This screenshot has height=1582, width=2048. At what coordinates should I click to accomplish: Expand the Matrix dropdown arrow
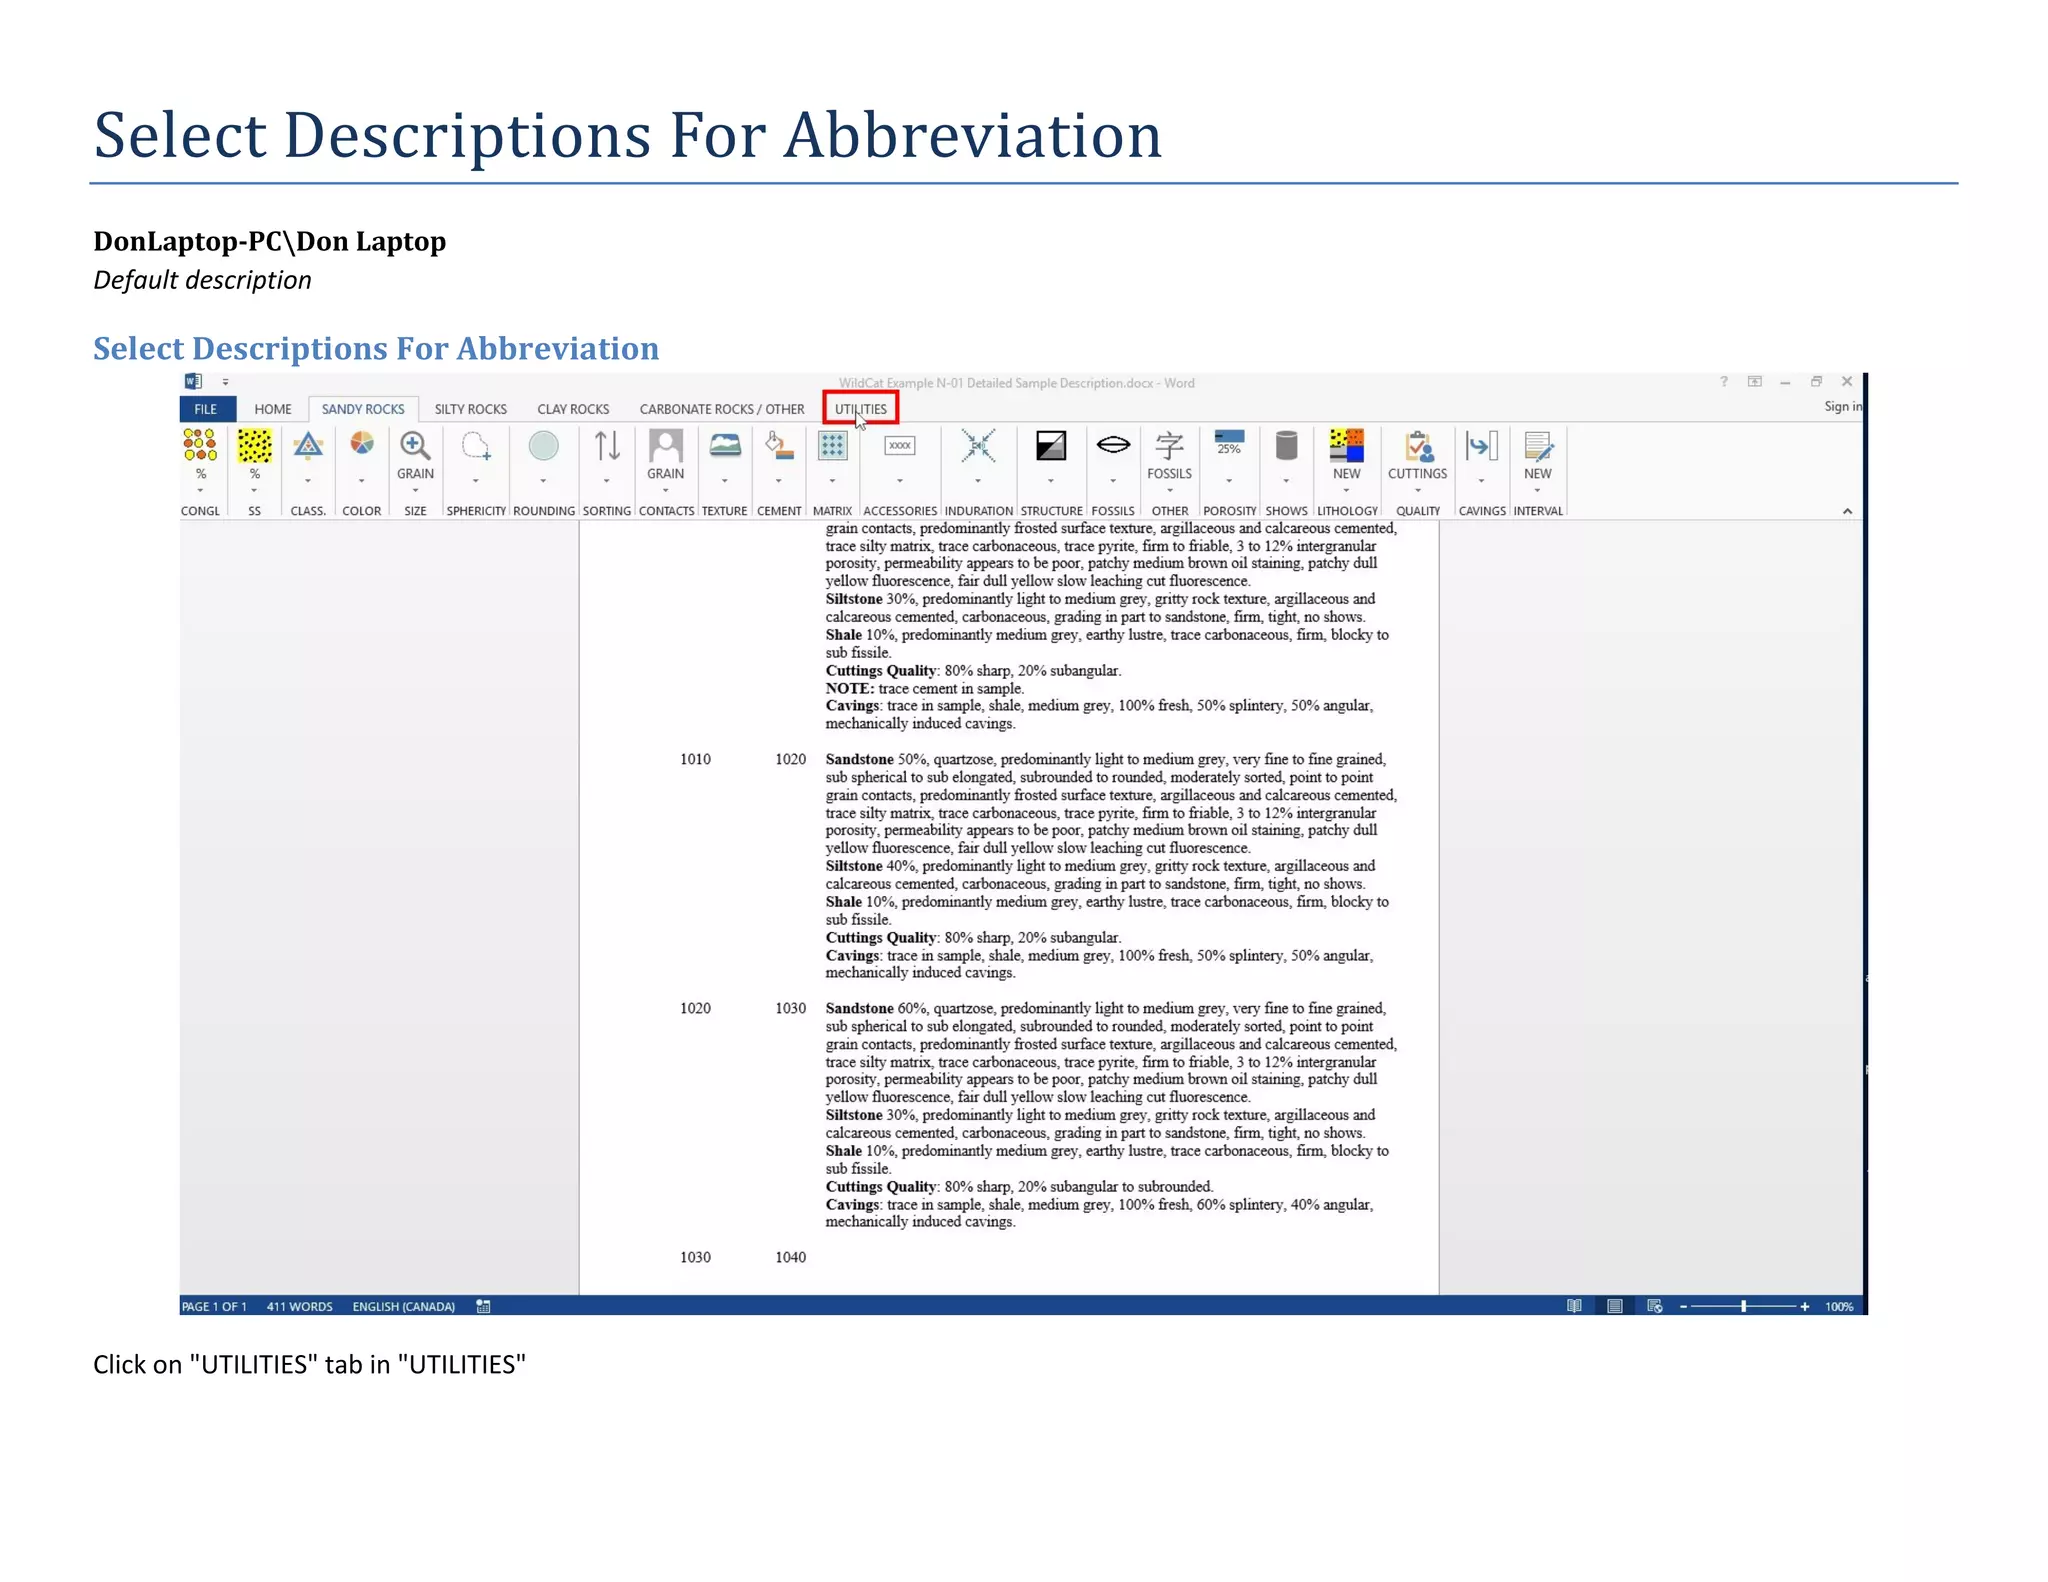(832, 481)
